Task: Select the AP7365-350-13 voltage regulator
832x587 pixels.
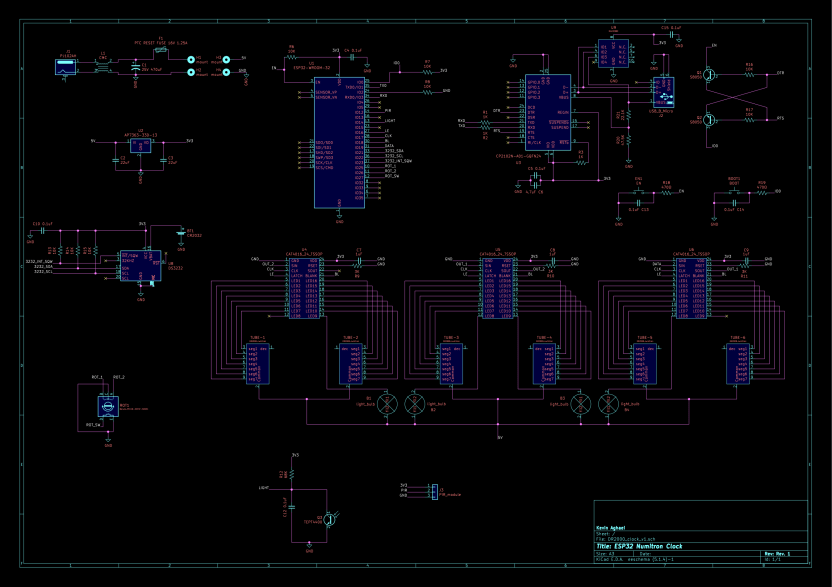Action: click(x=140, y=145)
